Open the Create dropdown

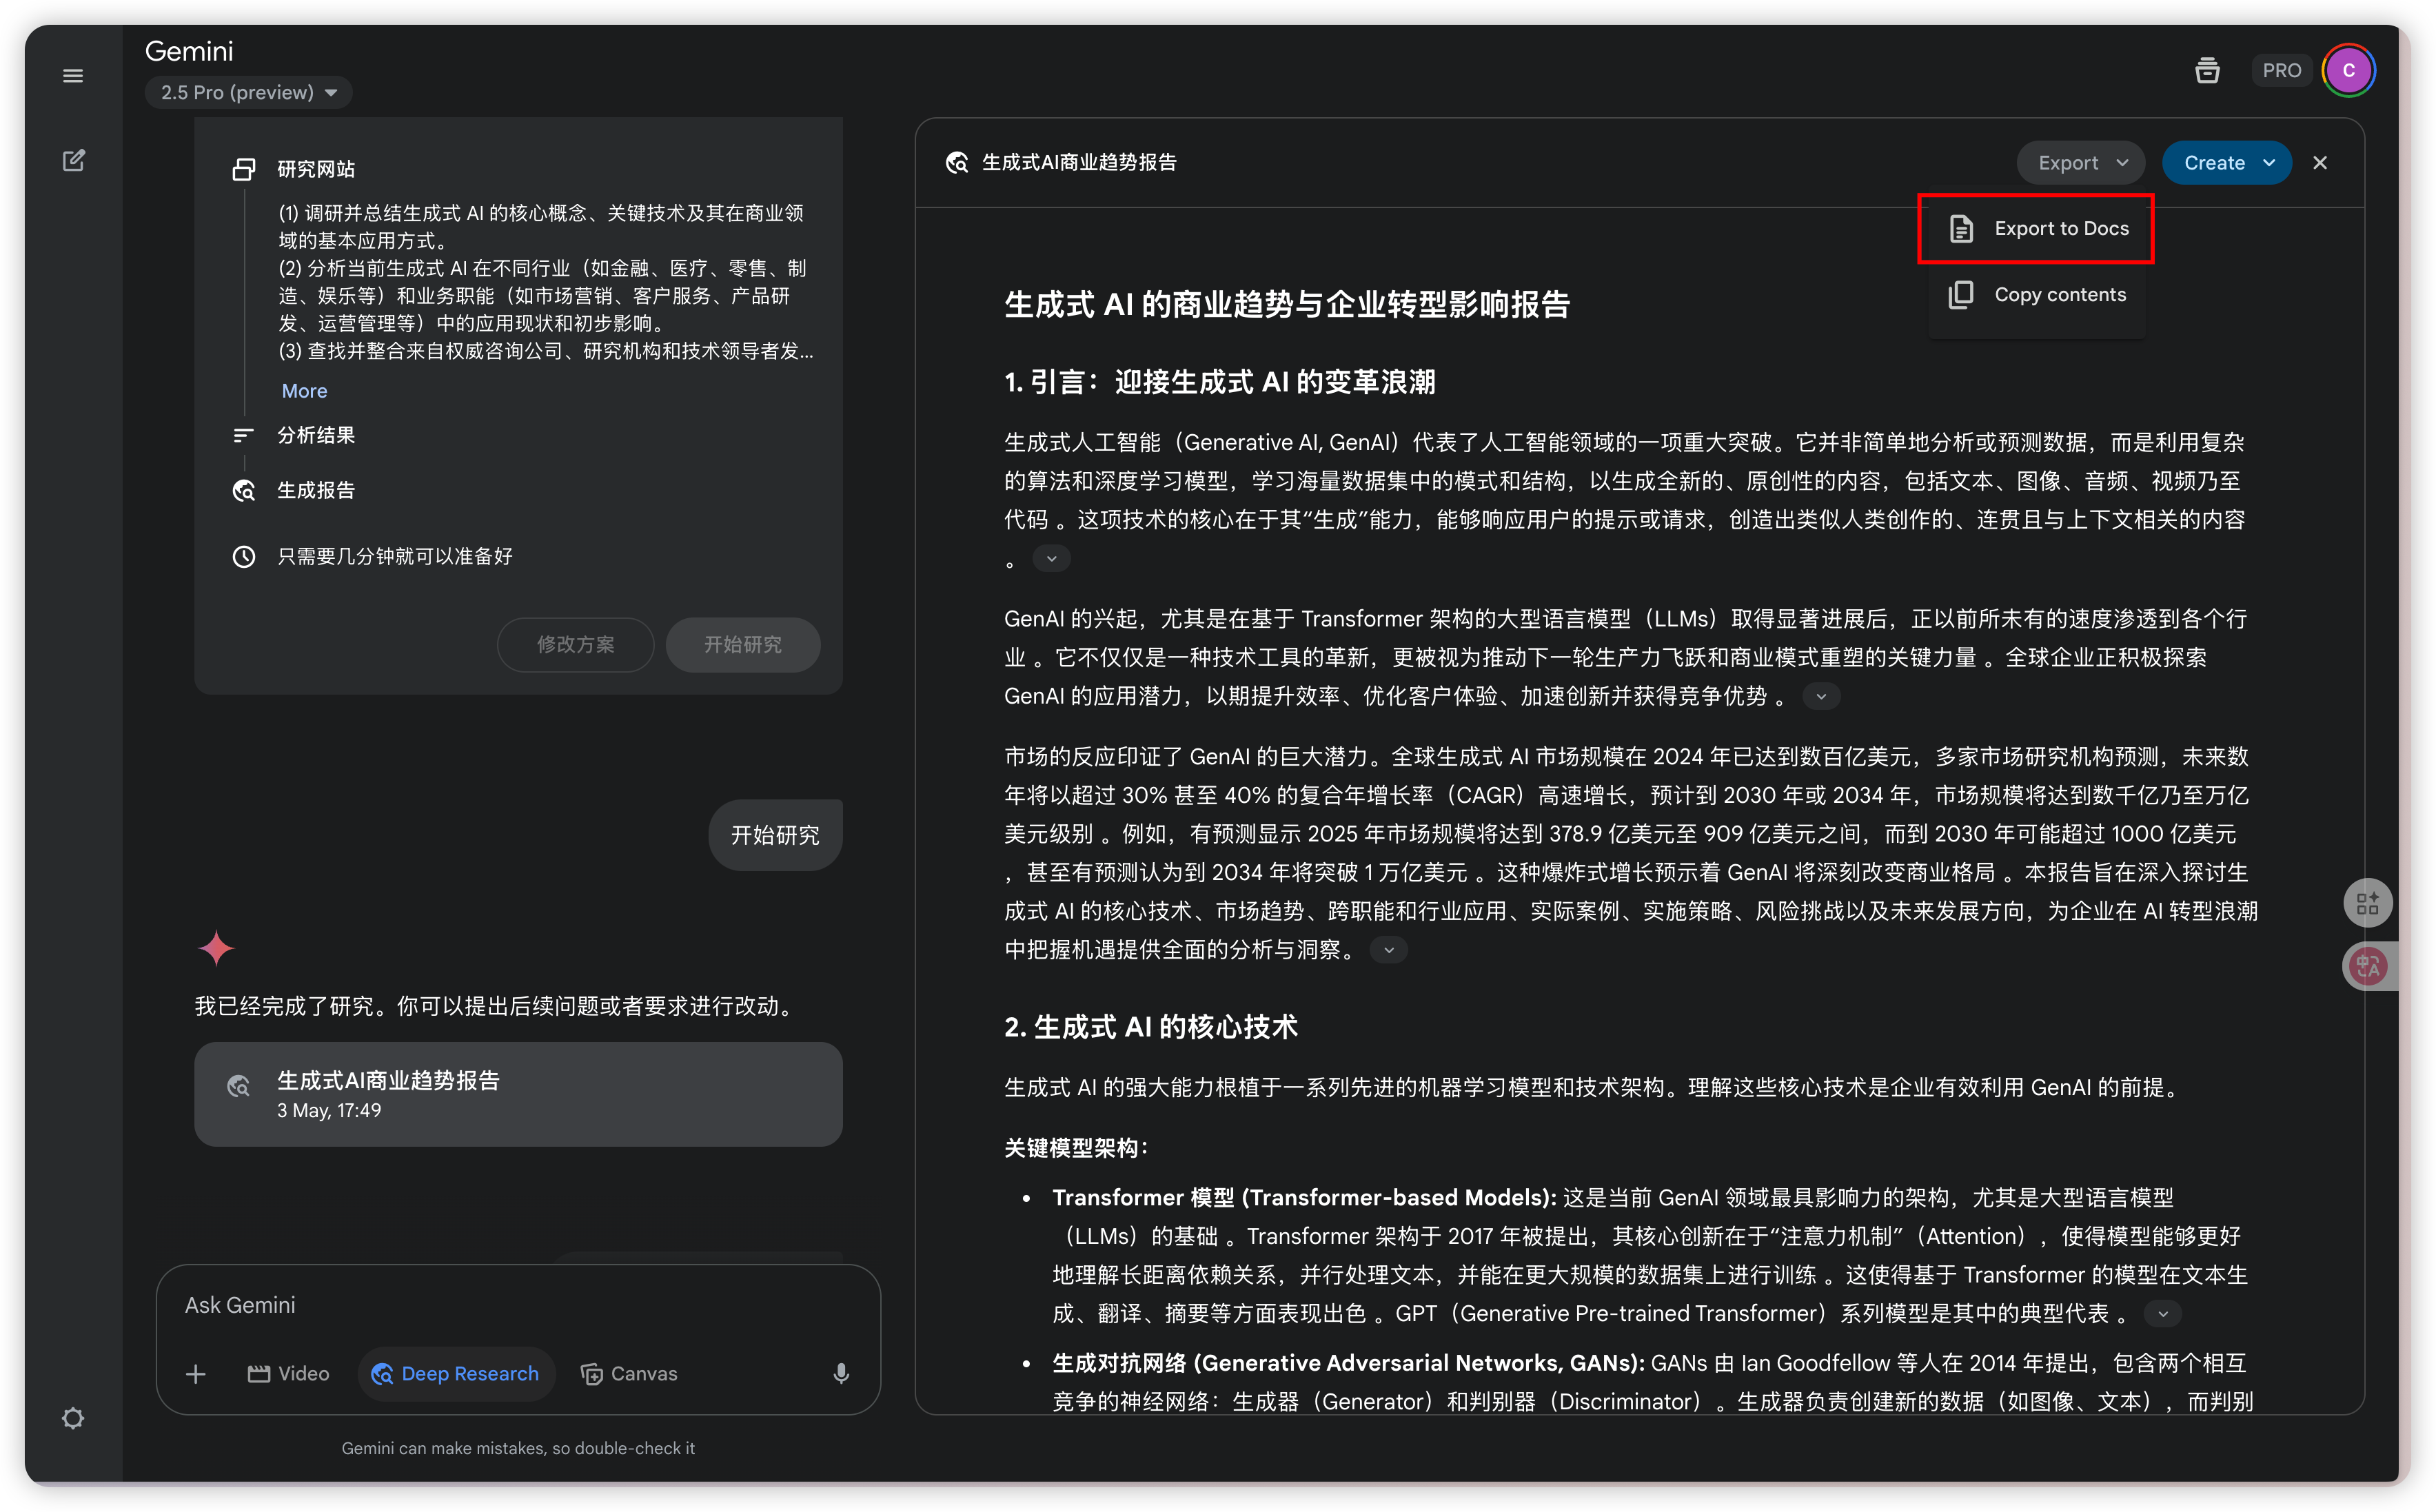2226,163
